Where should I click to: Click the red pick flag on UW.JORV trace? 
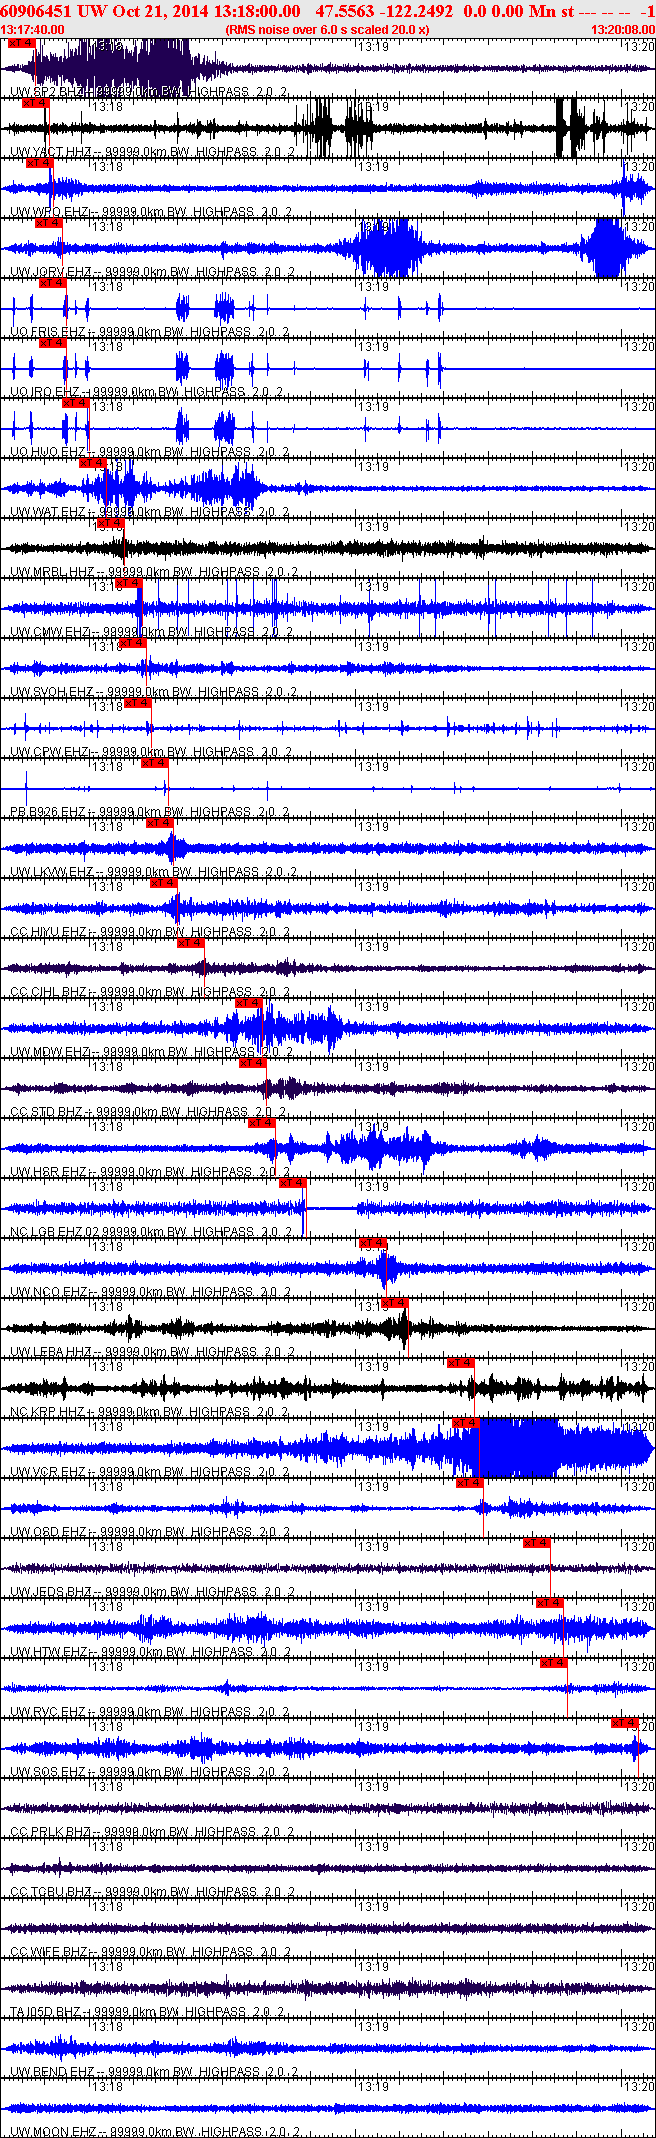pos(48,223)
